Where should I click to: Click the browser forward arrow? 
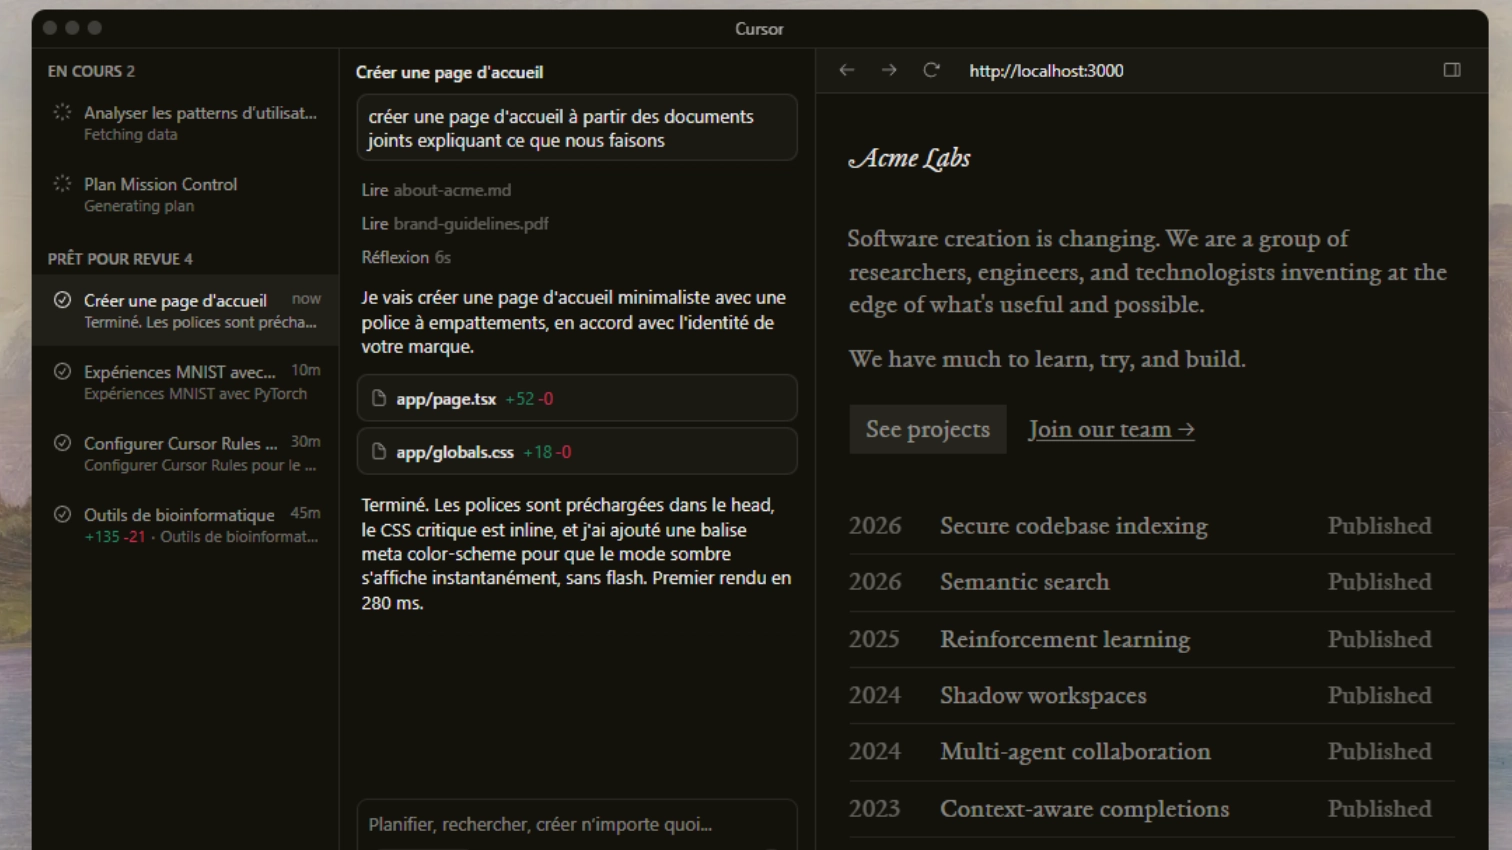pyautogui.click(x=889, y=70)
